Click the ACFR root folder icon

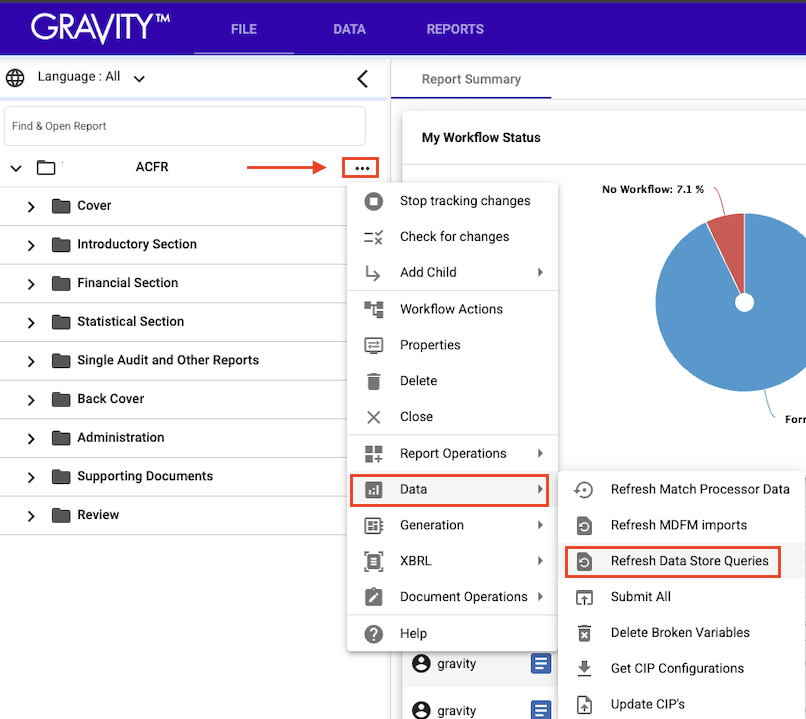pos(46,168)
